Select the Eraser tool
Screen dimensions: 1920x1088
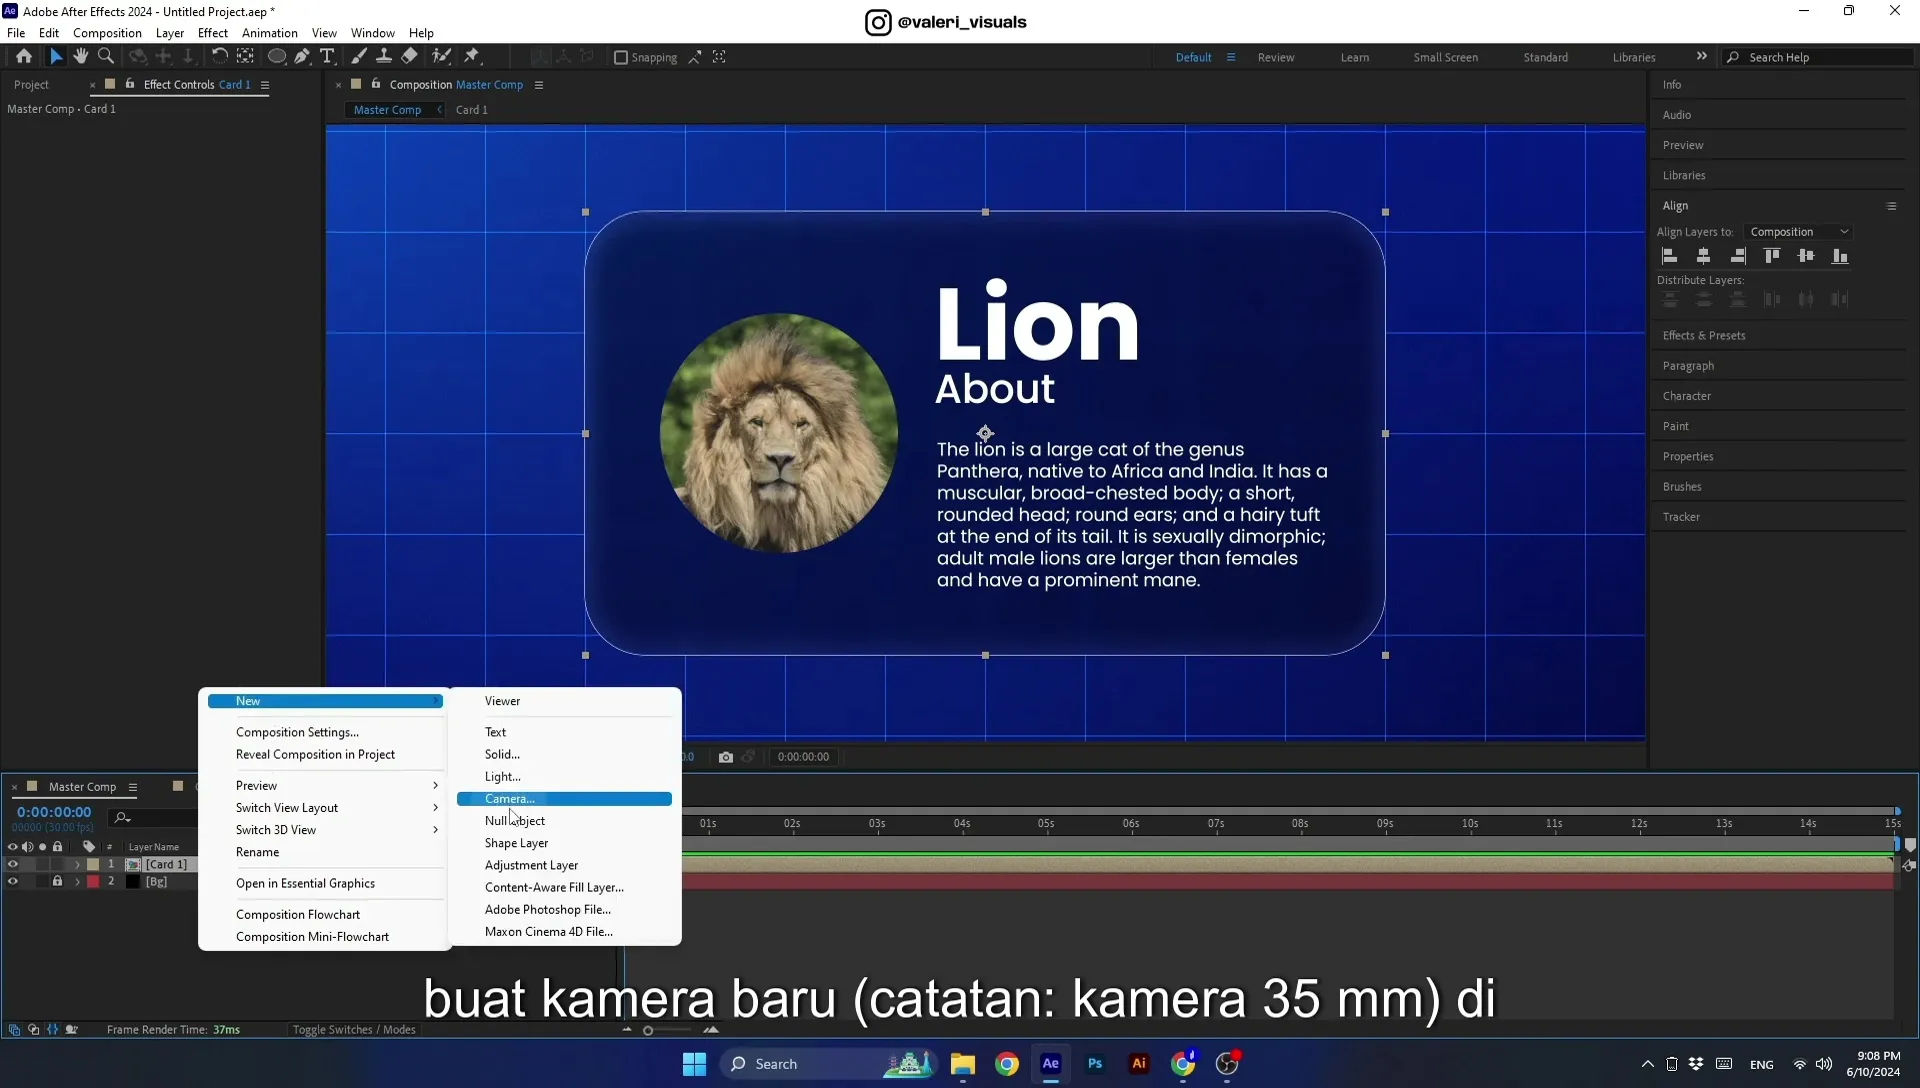(409, 57)
